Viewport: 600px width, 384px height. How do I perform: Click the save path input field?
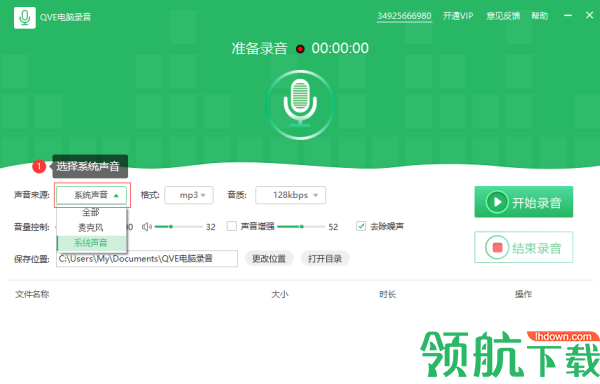[147, 259]
